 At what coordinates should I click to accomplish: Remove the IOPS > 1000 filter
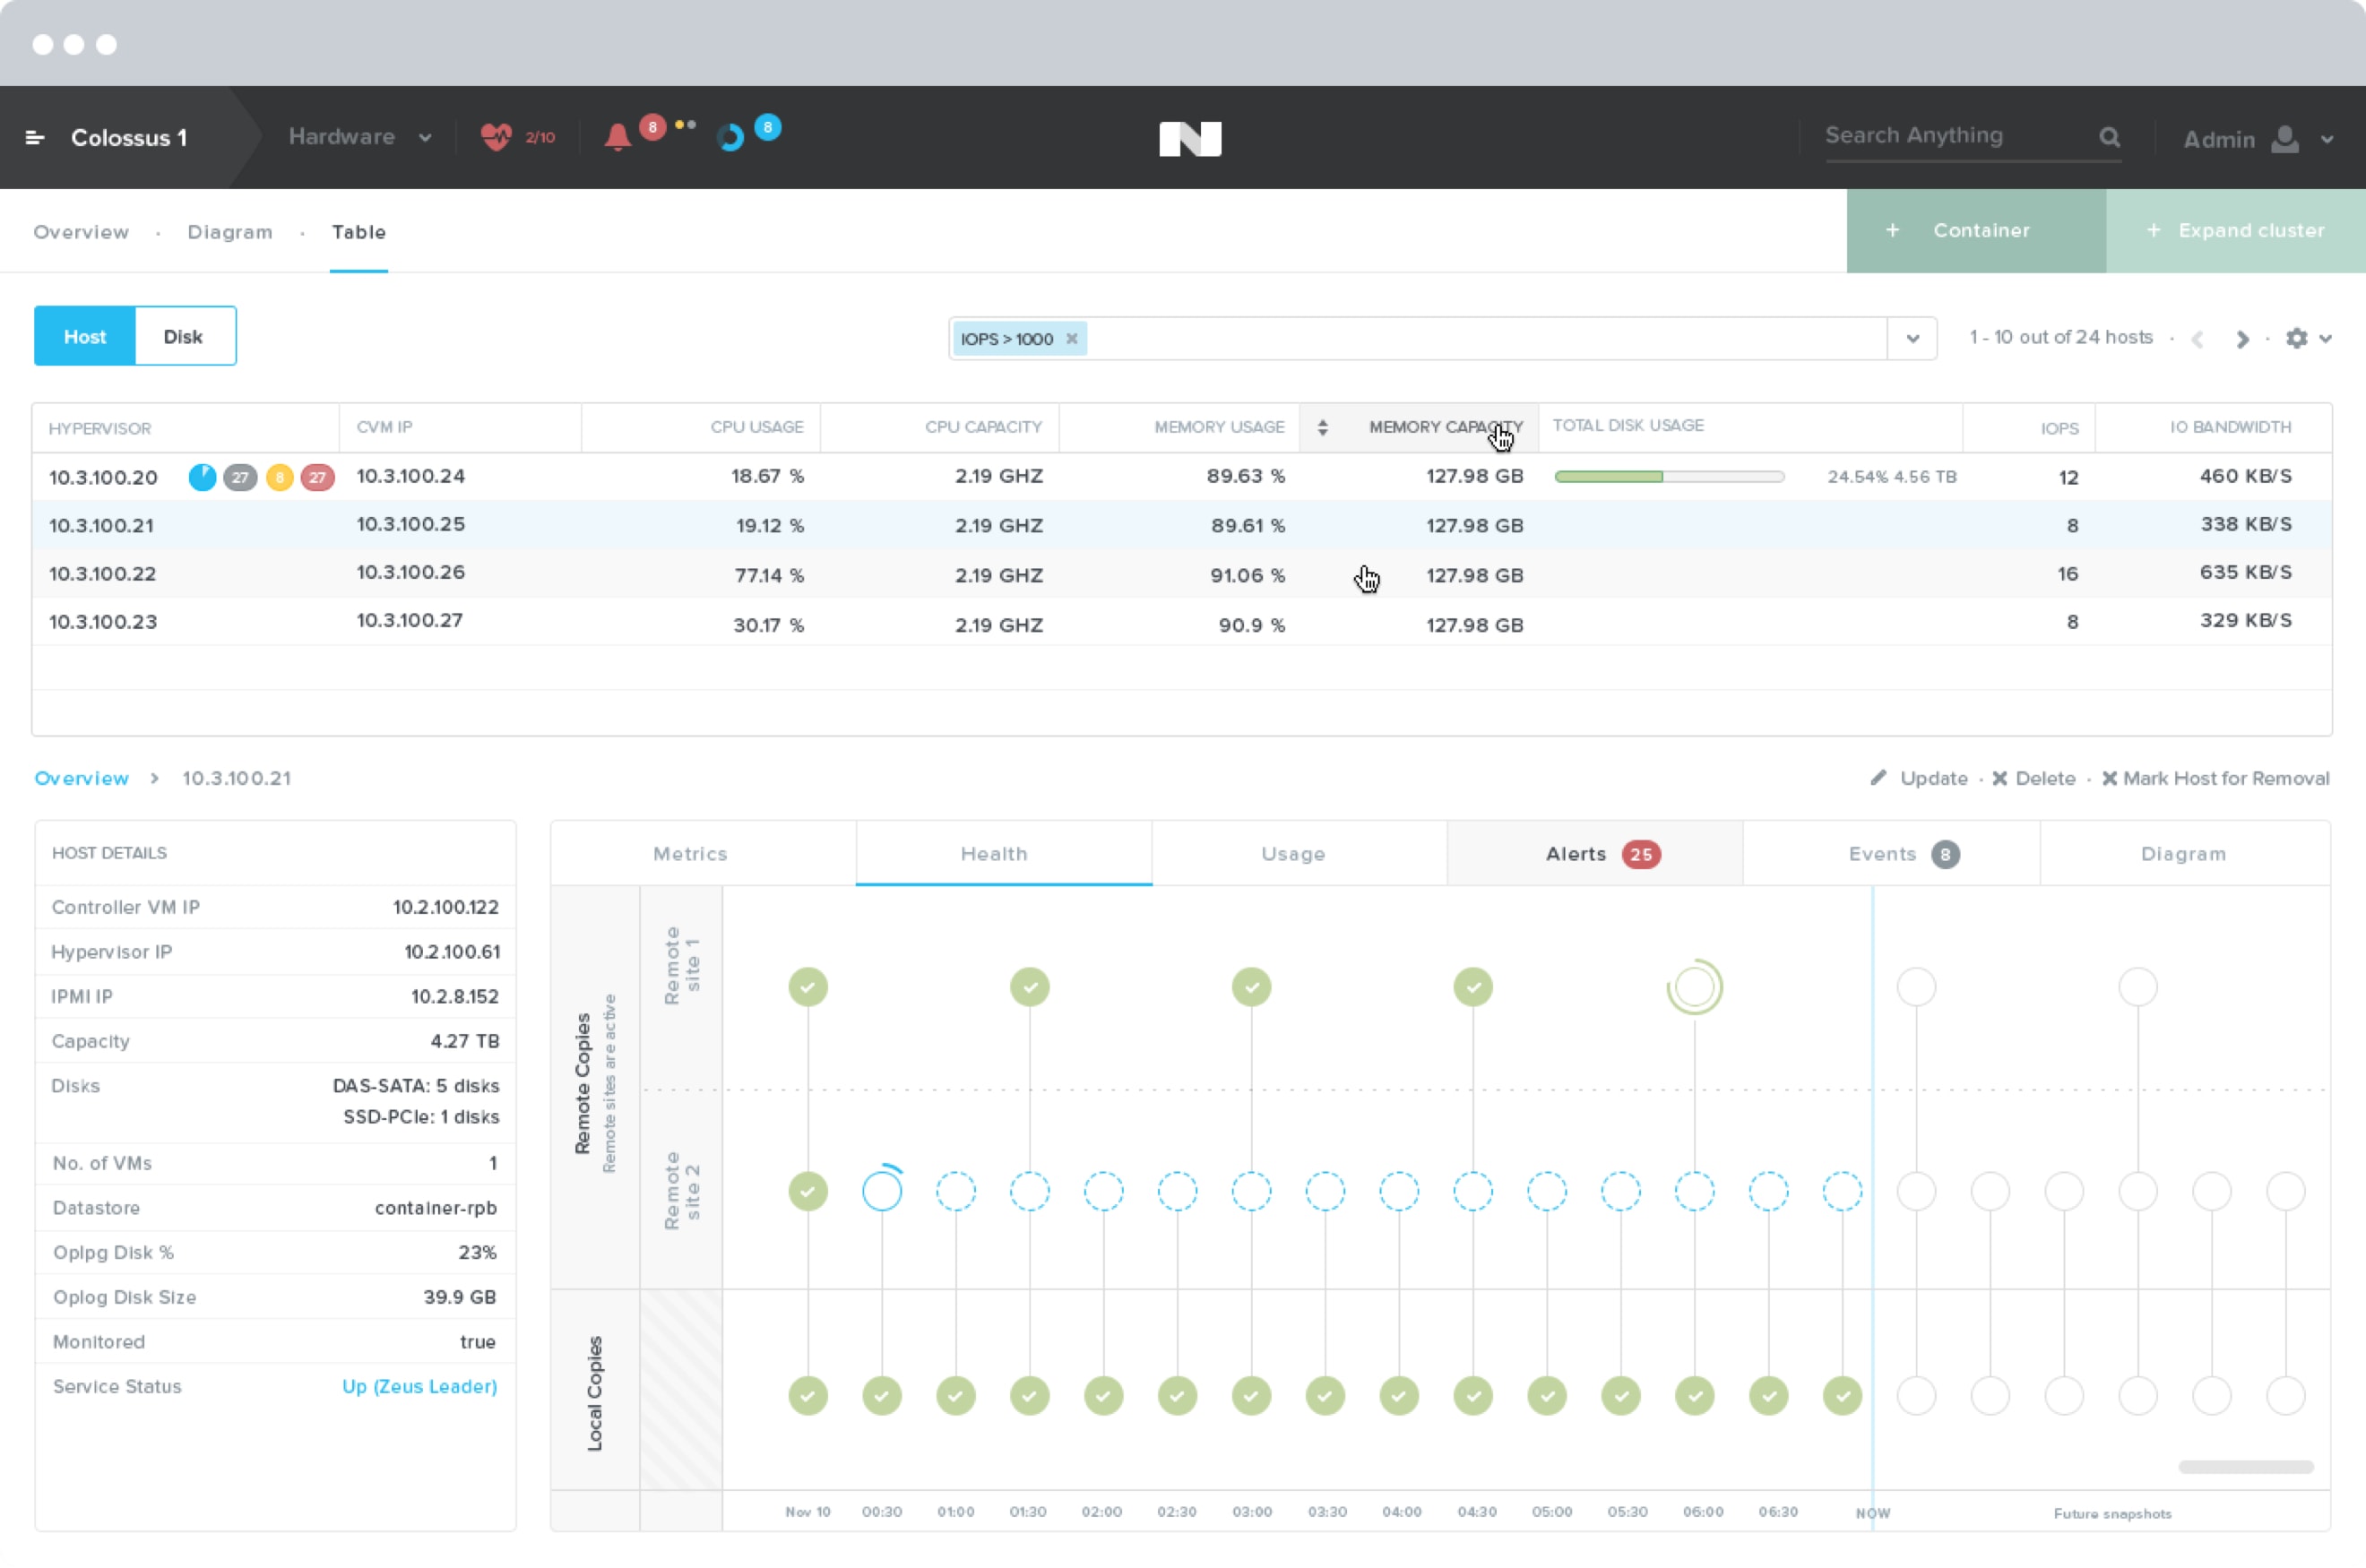point(1072,339)
